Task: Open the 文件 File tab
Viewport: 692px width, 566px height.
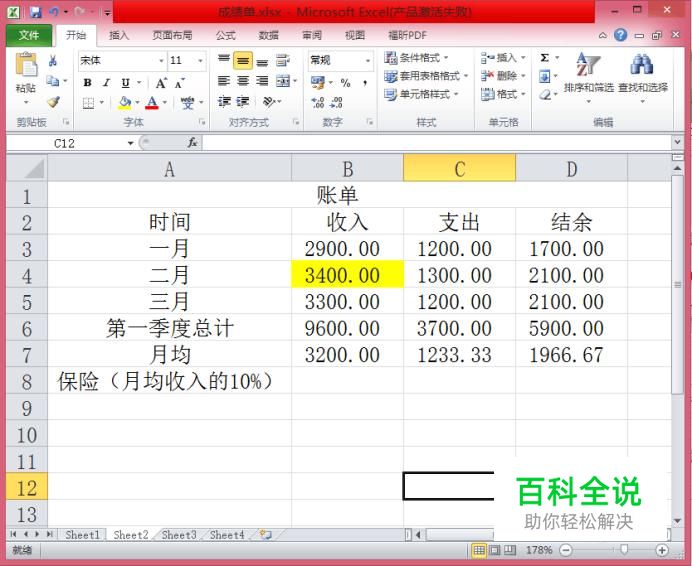Action: click(x=29, y=35)
